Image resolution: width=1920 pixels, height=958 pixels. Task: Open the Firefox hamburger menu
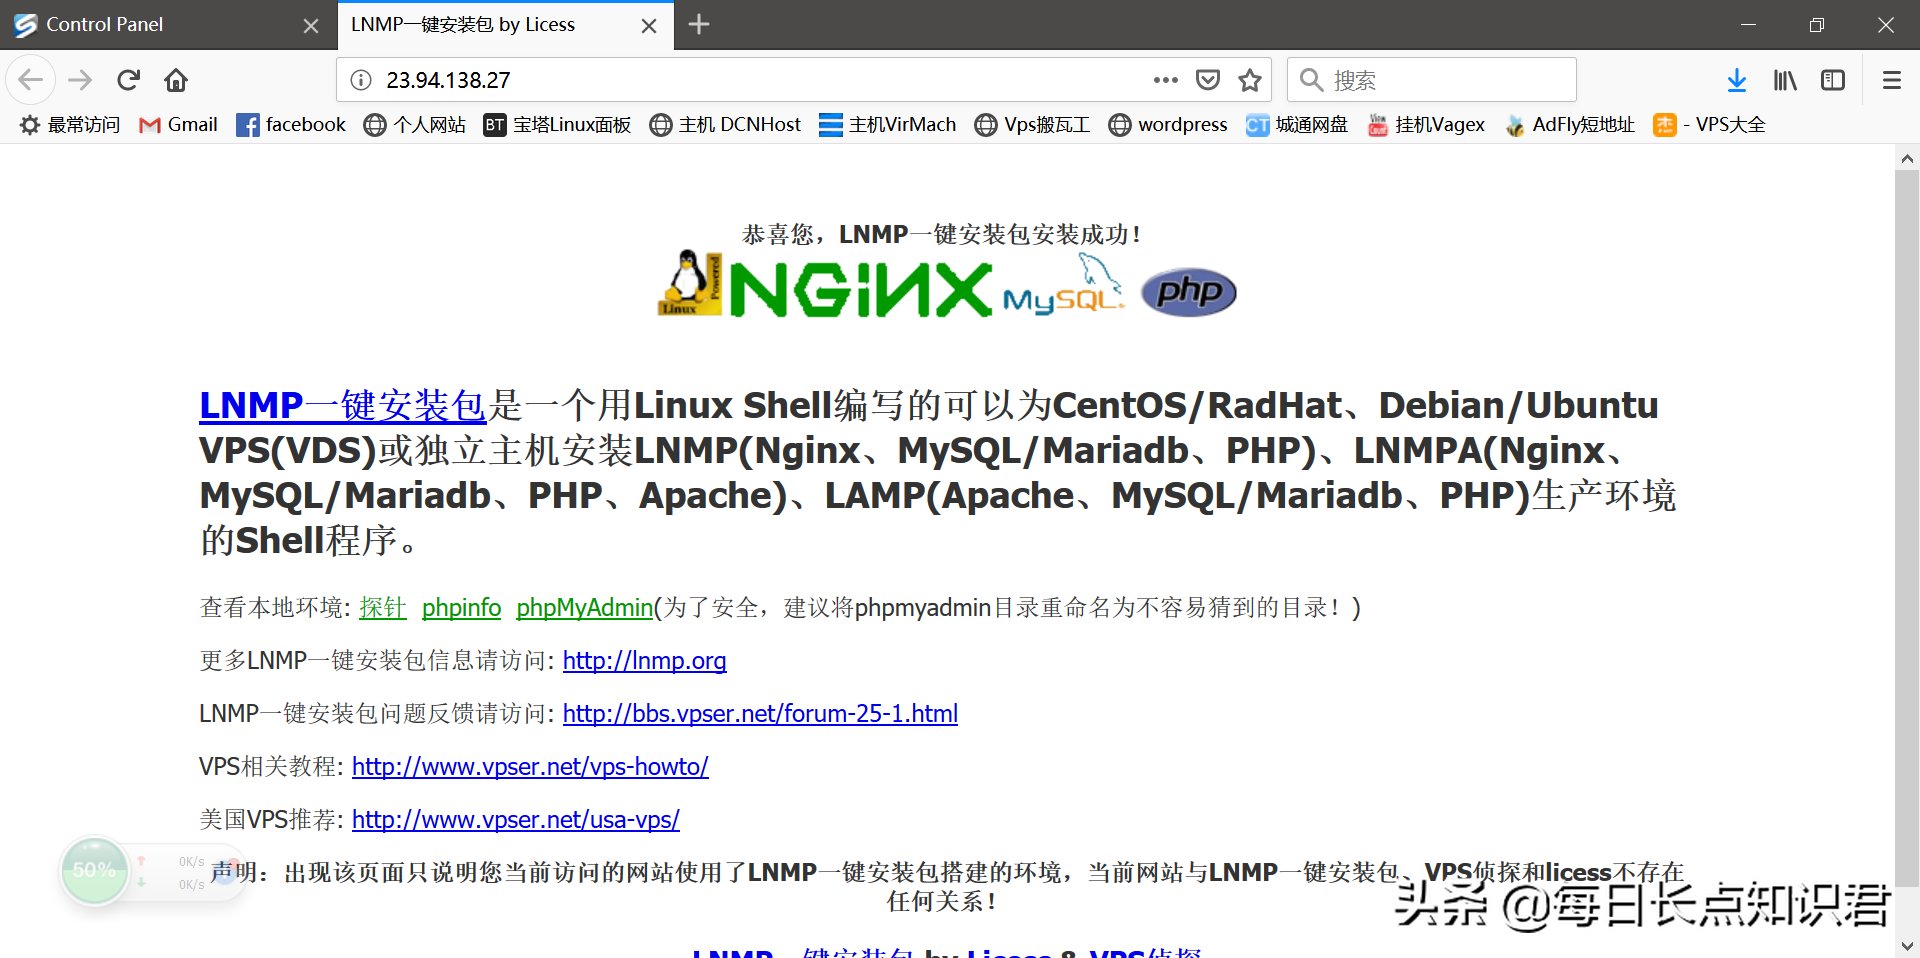[x=1892, y=80]
